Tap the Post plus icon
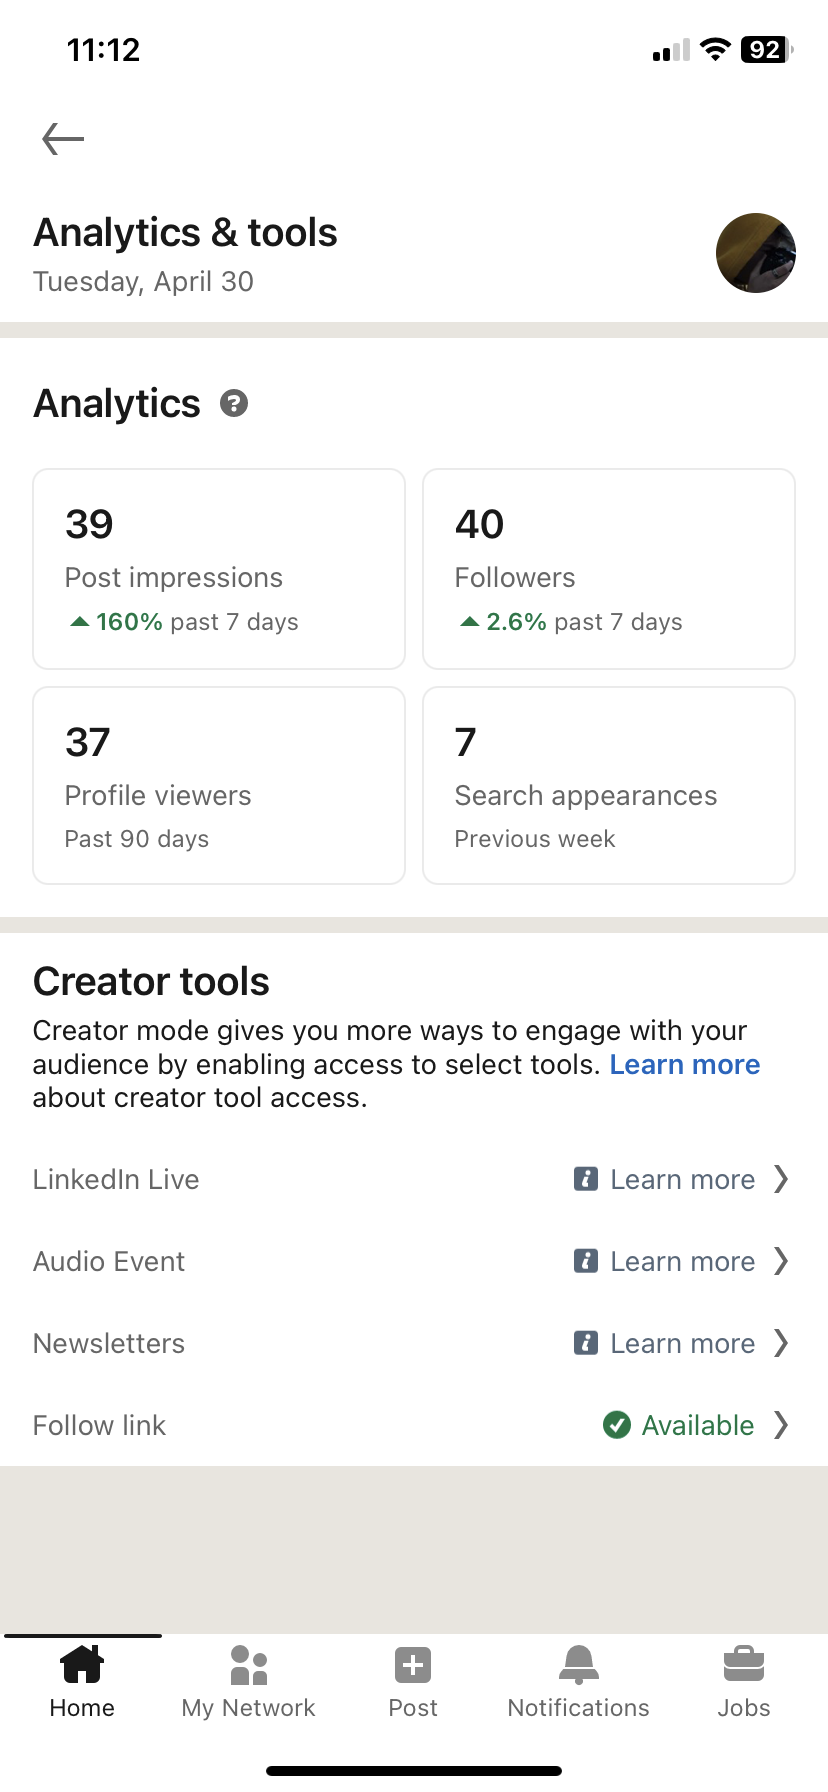This screenshot has width=828, height=1792. click(x=413, y=1666)
